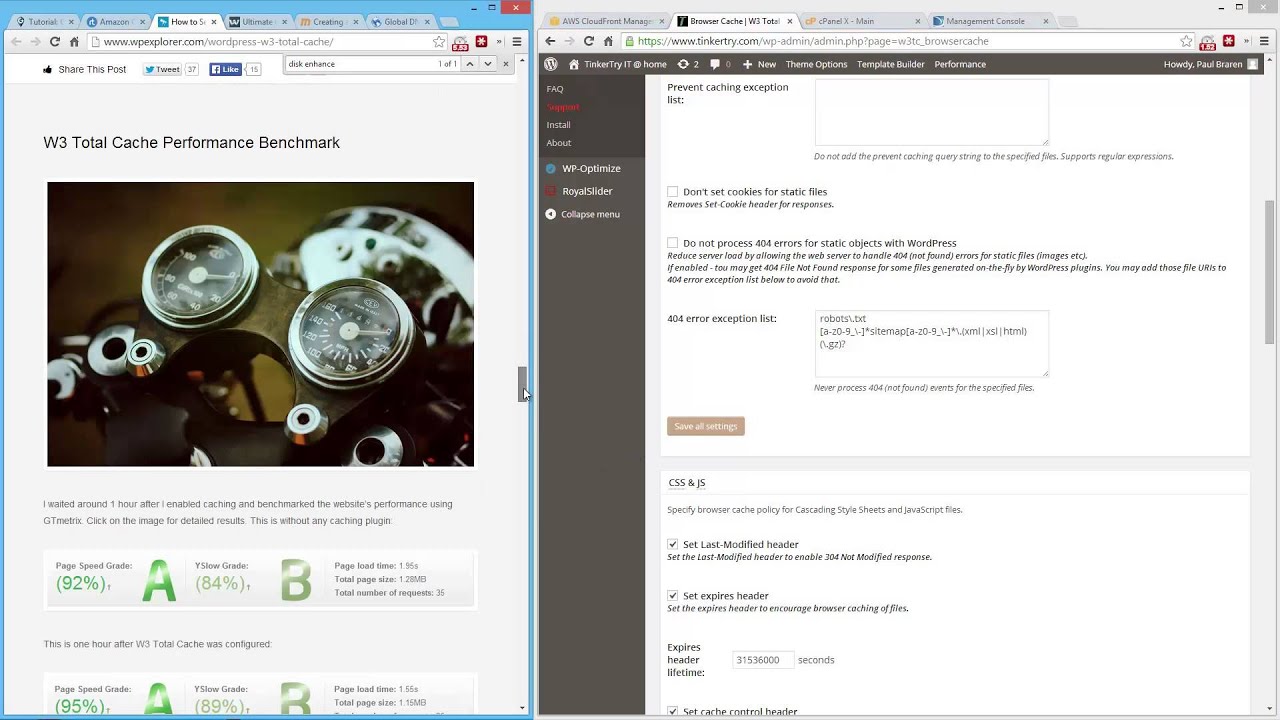Uncheck Set Last-Modified header
Viewport: 1280px width, 720px height.
click(673, 545)
